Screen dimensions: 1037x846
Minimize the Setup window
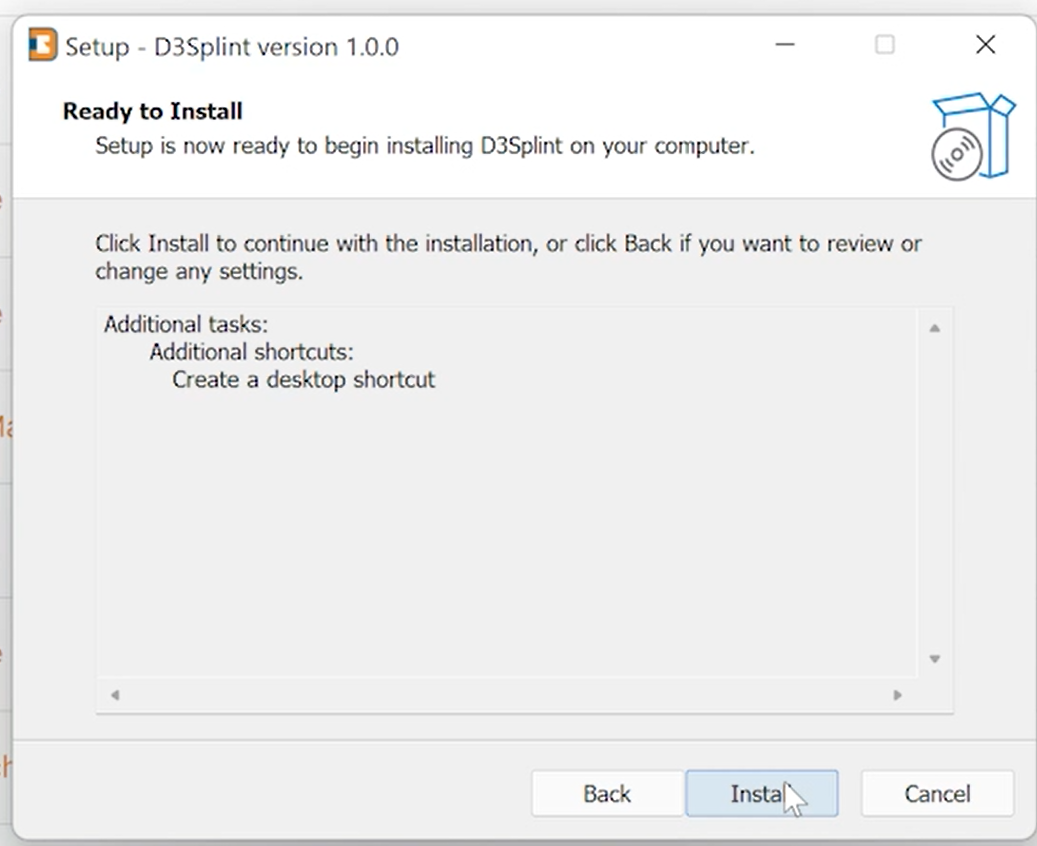785,44
